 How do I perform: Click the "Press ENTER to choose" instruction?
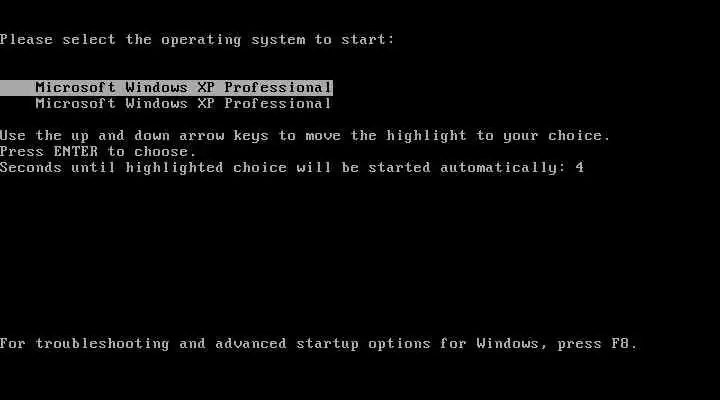pos(98,152)
